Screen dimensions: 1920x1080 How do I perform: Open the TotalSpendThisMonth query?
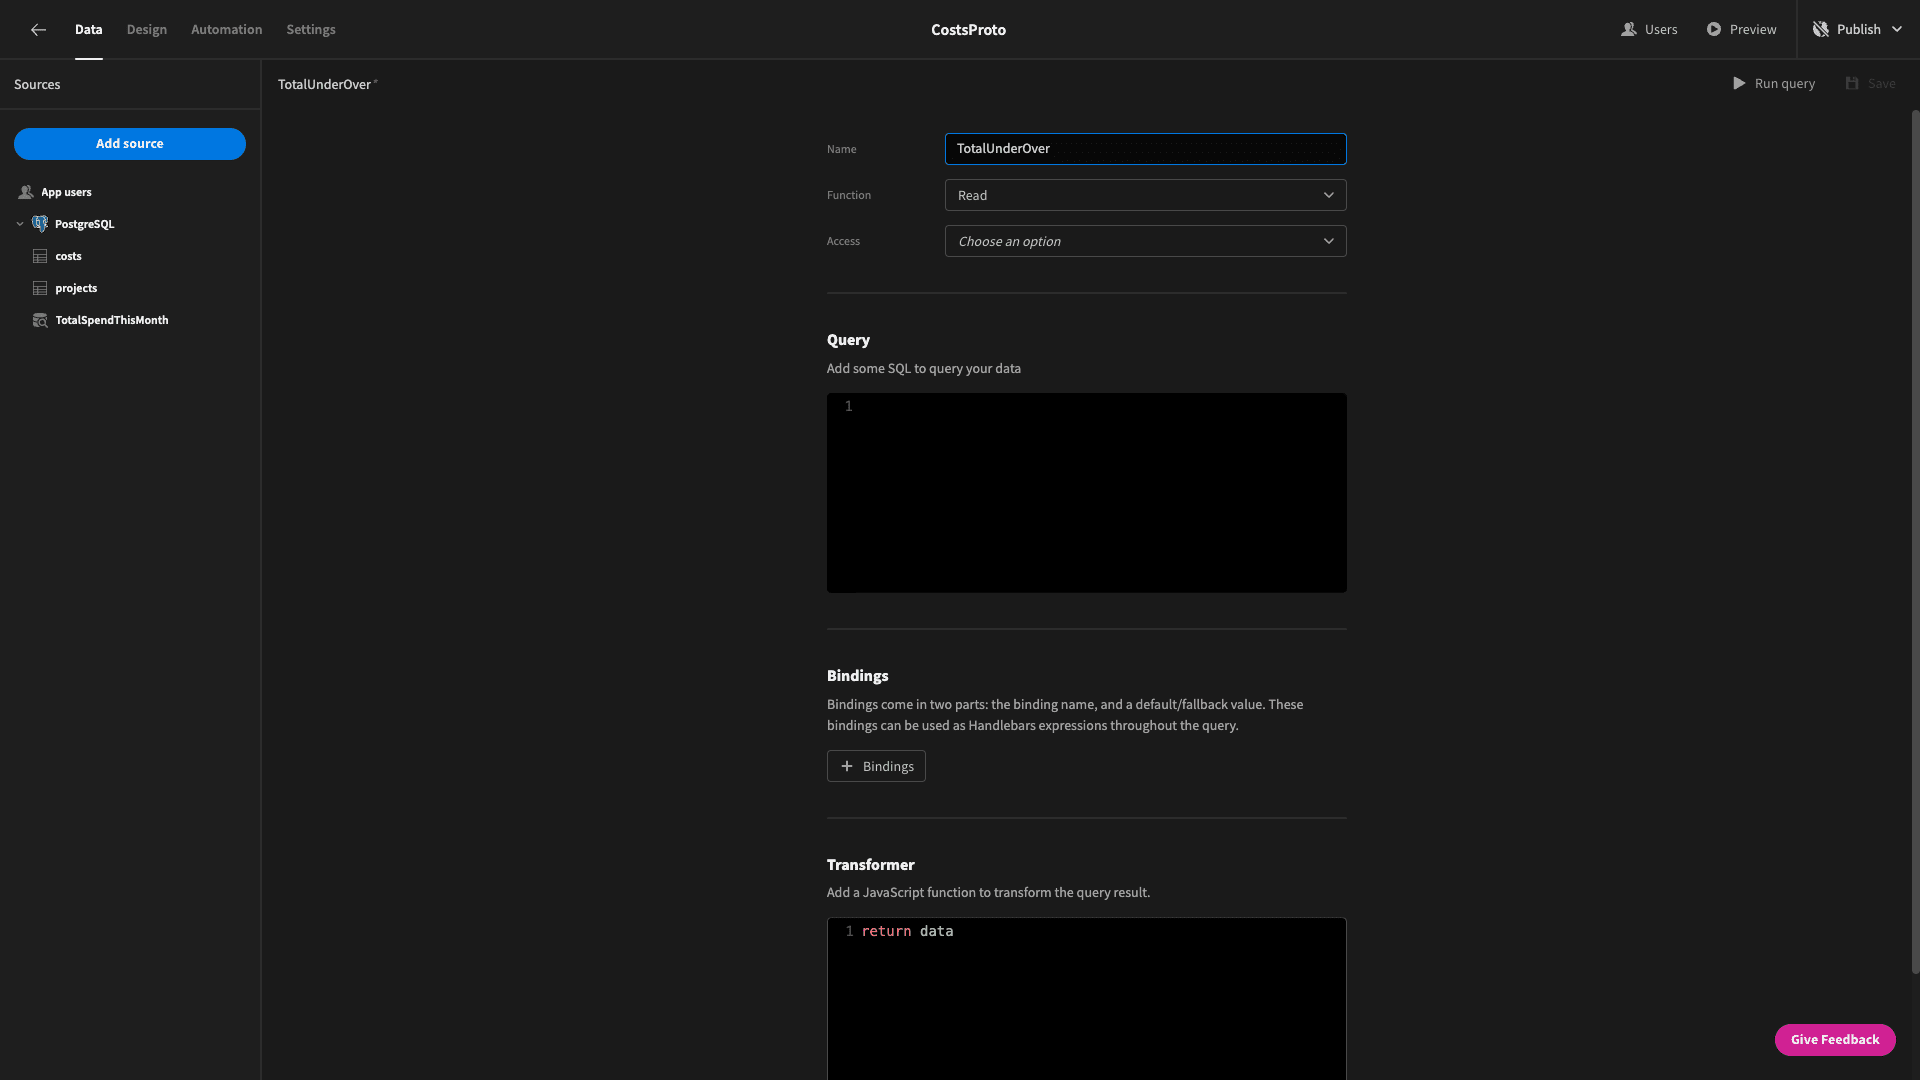pos(111,320)
